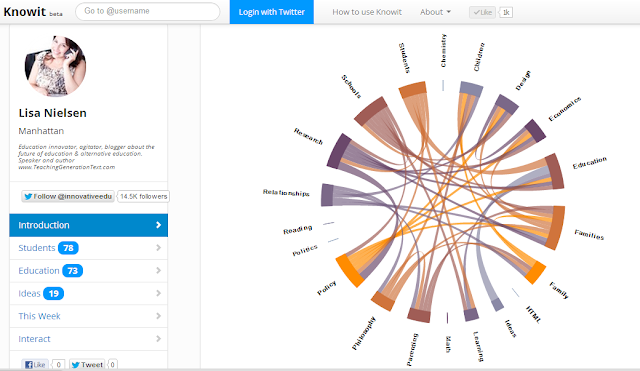Click the 19 badge beside Ideas

pyautogui.click(x=53, y=293)
